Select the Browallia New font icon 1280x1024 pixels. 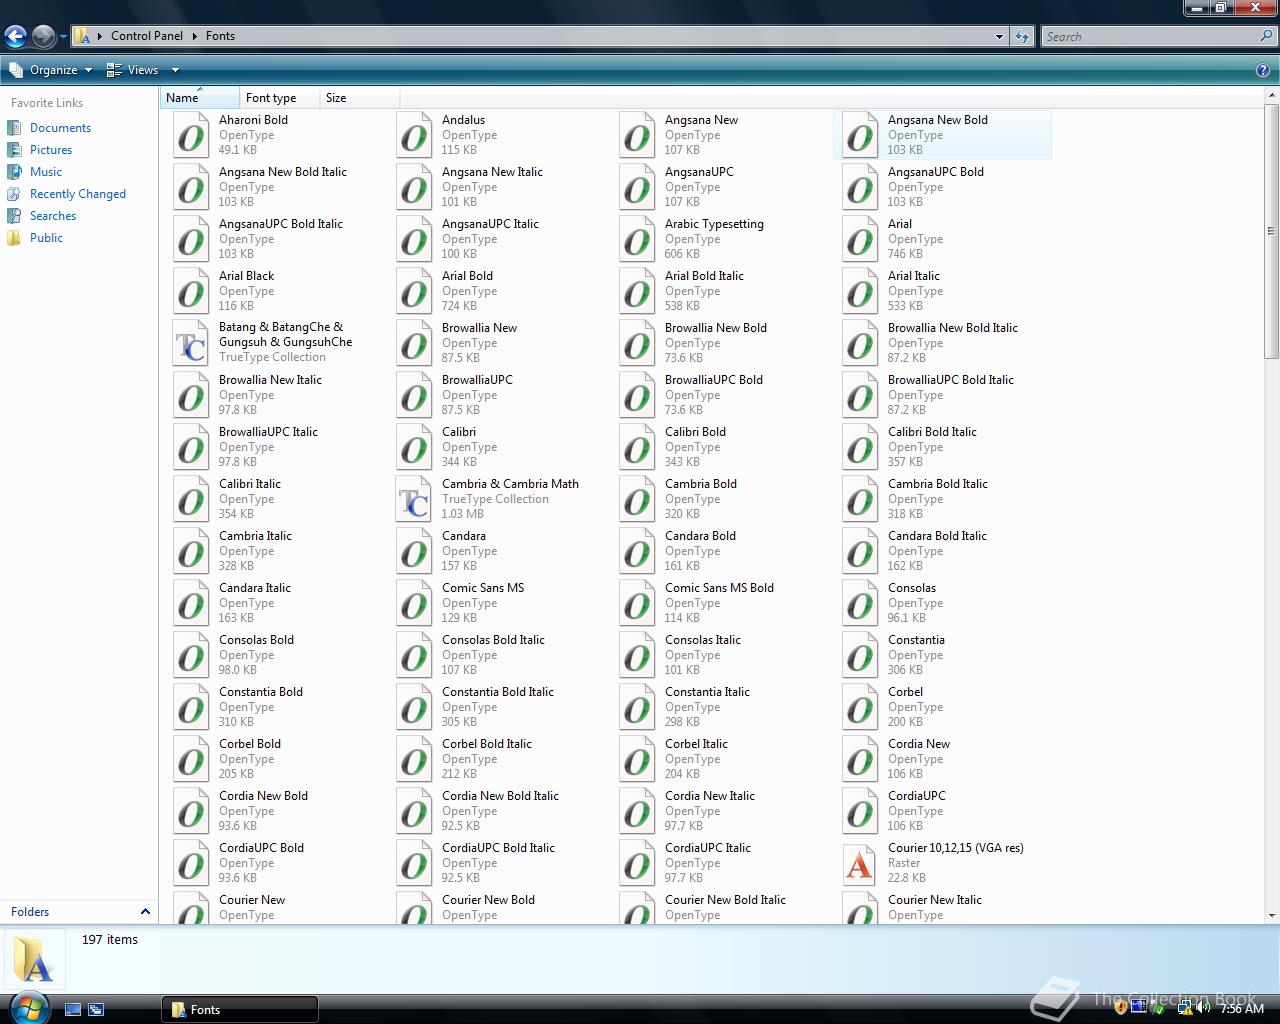[414, 343]
